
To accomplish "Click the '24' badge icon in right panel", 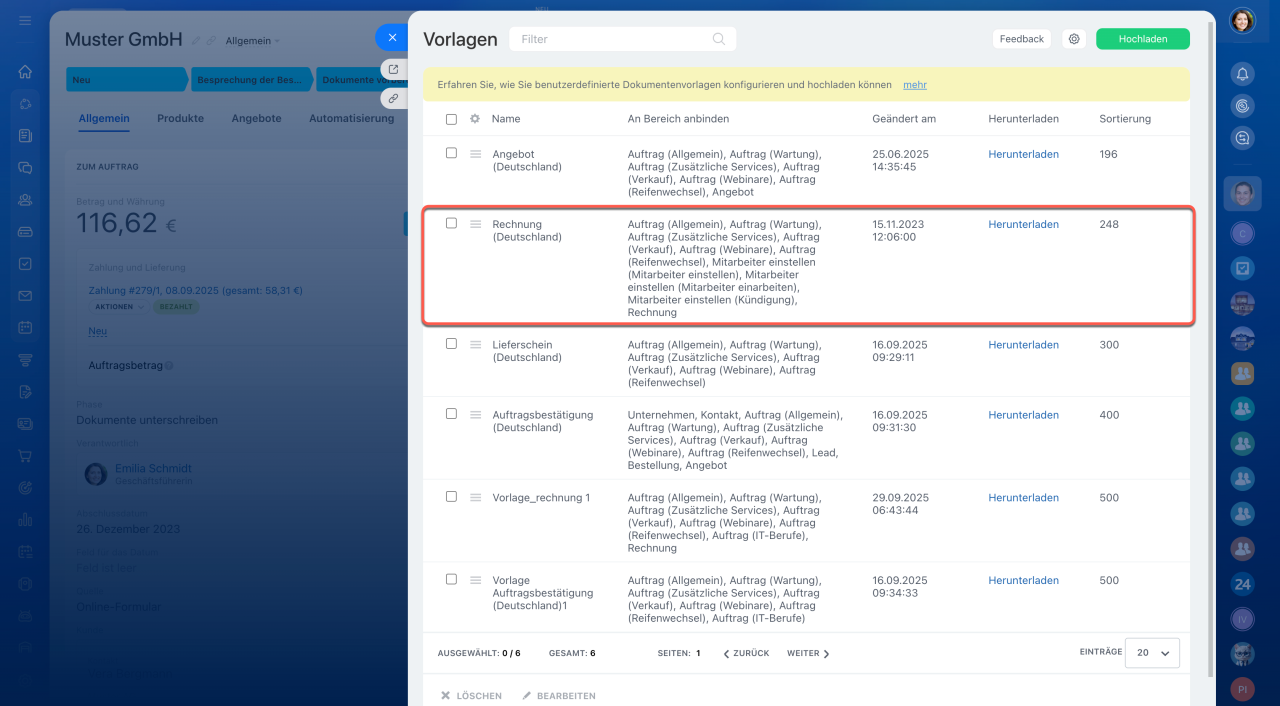I will click(1242, 584).
